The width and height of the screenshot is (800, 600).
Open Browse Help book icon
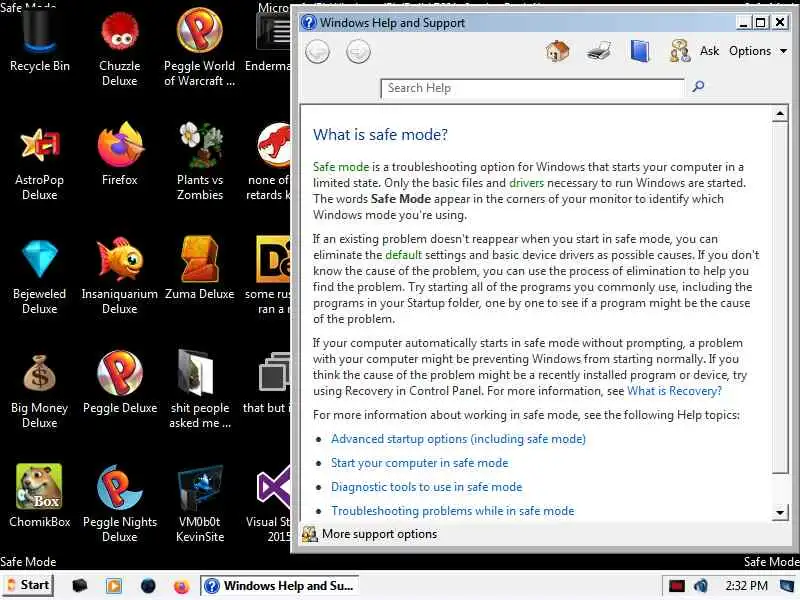[x=640, y=51]
